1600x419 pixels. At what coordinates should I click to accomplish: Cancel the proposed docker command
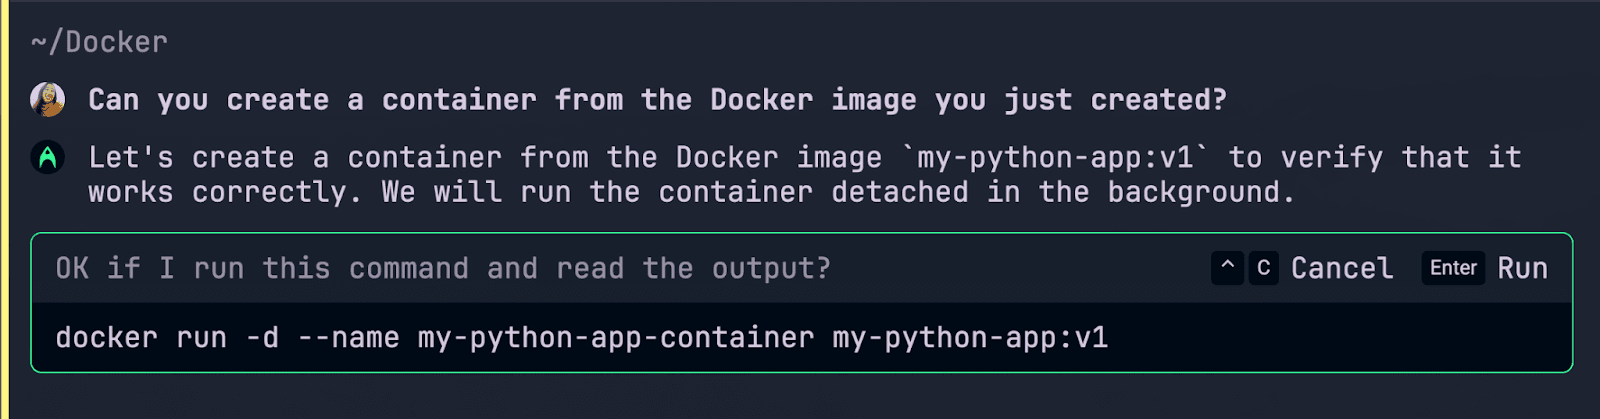[x=1341, y=268]
